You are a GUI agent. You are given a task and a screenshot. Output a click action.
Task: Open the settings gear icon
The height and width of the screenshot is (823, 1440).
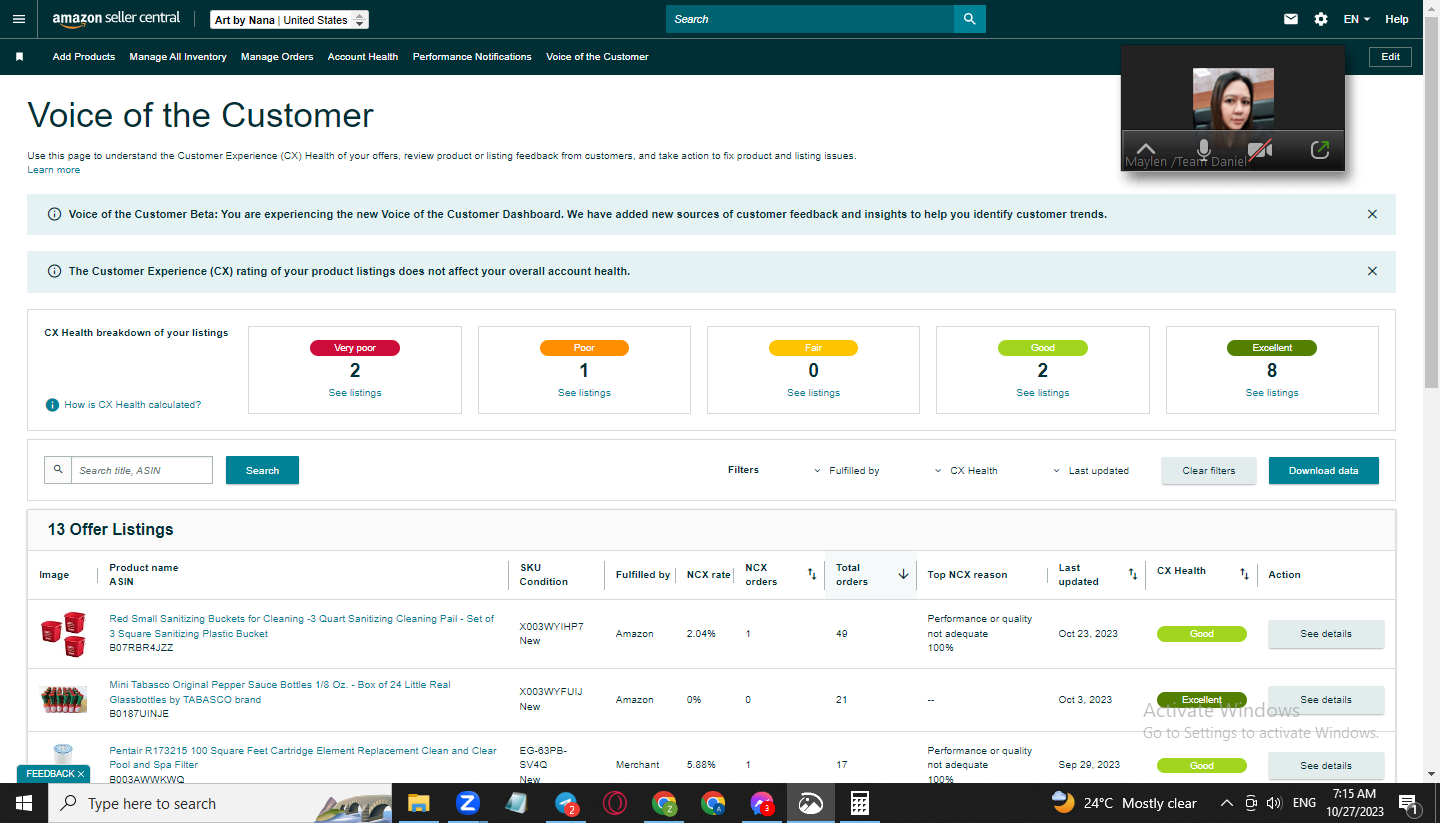1321,19
